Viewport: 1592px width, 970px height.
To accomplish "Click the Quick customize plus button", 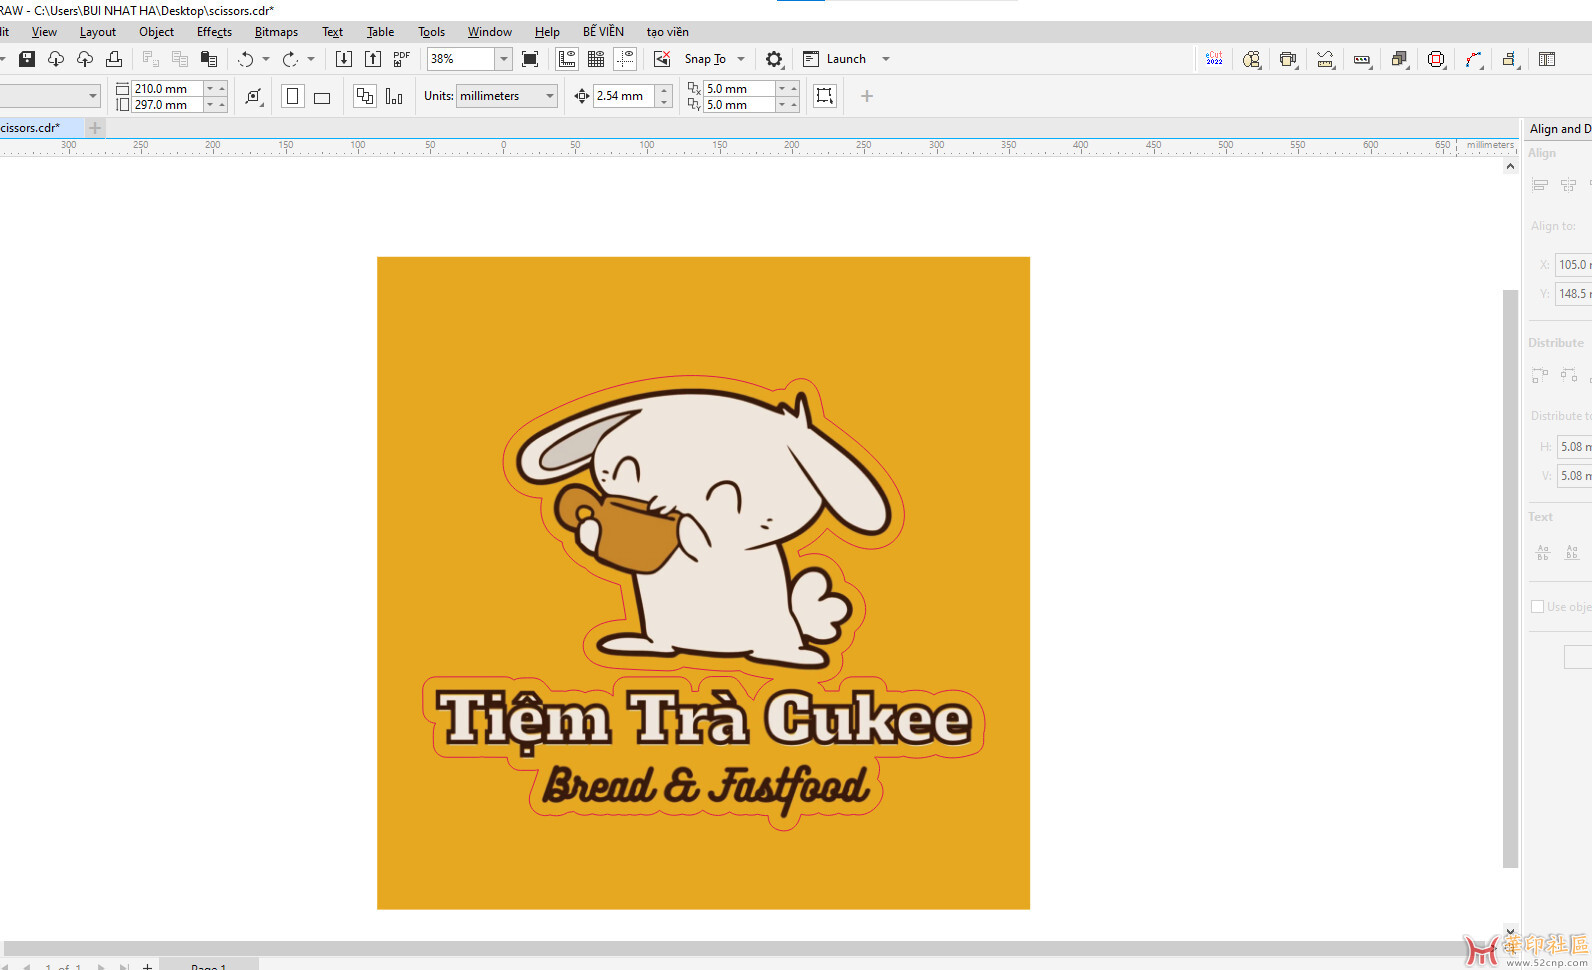I will pyautogui.click(x=867, y=96).
